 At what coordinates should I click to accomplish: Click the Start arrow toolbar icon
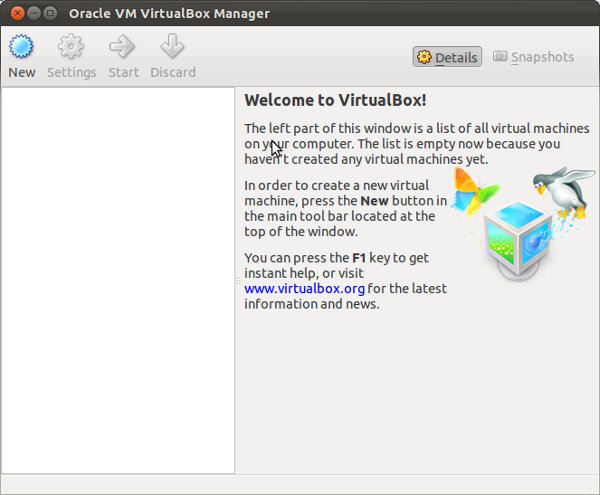coord(122,46)
